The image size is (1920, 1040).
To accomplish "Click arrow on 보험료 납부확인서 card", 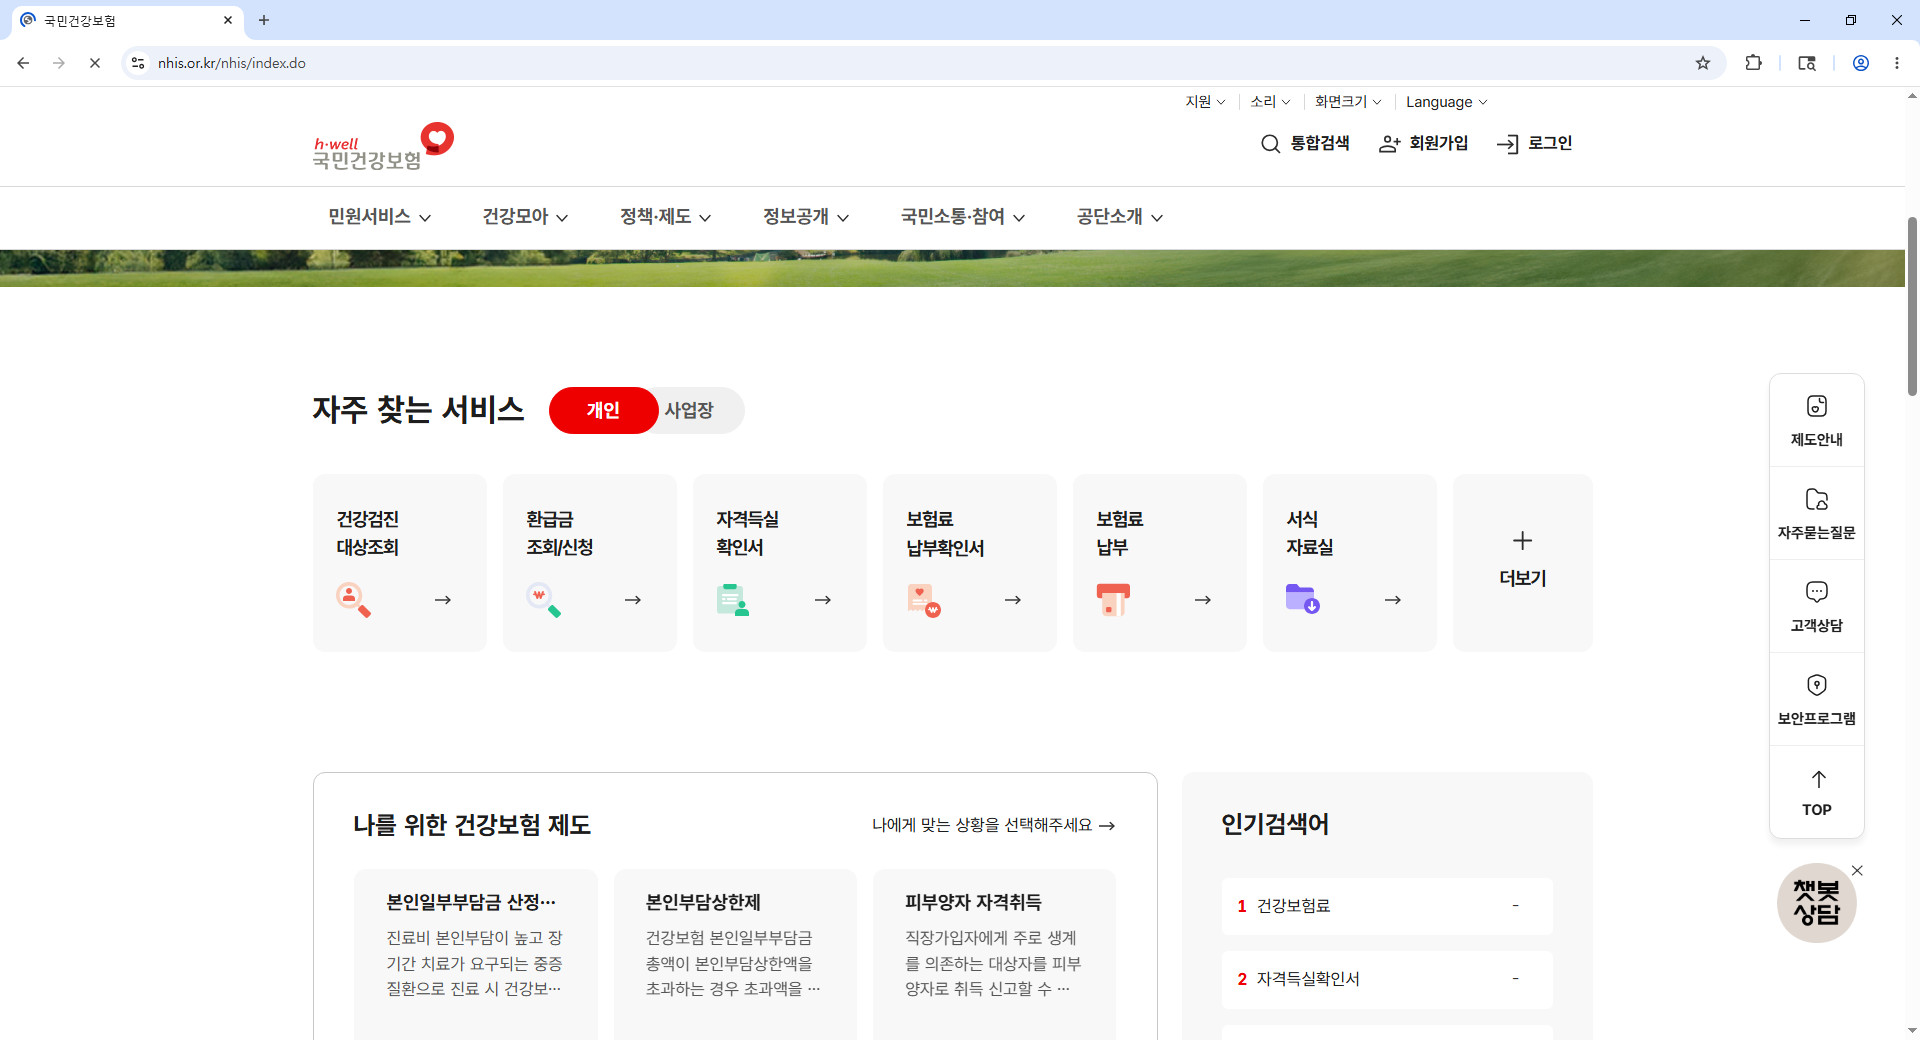I will tap(1013, 600).
